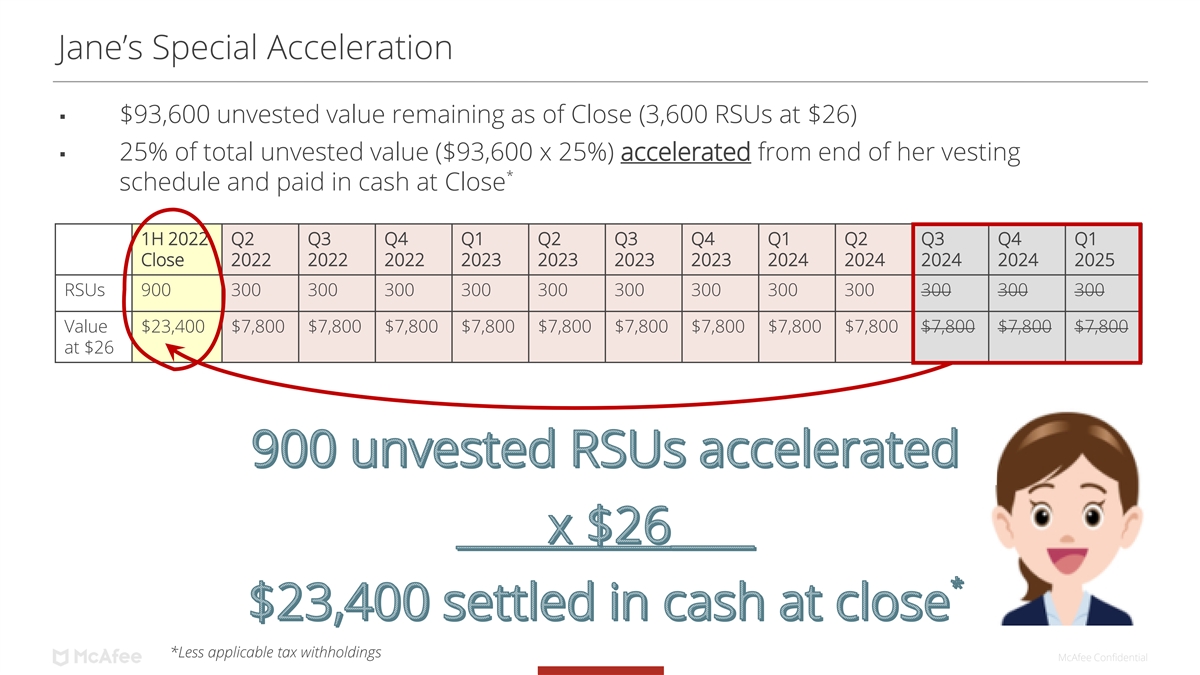Click the "Q1 2023" column header
Image resolution: width=1200 pixels, height=675 pixels.
(489, 249)
